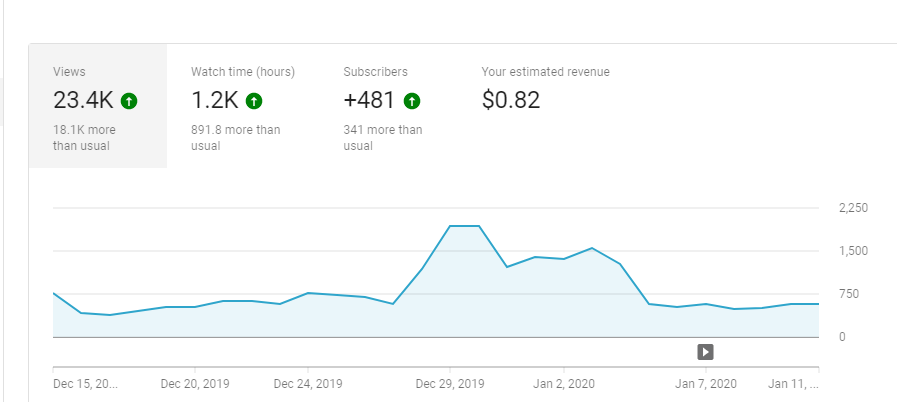Click the '18.1K more than usual' text
The image size is (897, 402).
[84, 138]
